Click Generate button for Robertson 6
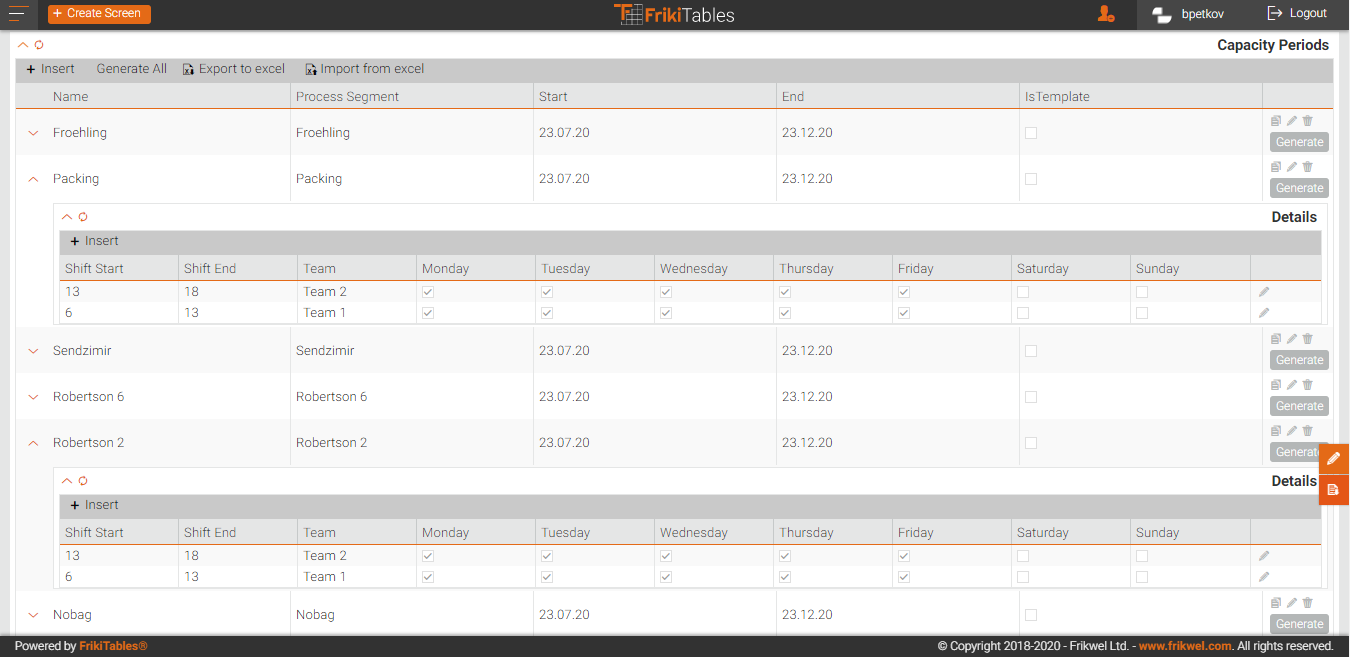The image size is (1350, 657). 1299,406
